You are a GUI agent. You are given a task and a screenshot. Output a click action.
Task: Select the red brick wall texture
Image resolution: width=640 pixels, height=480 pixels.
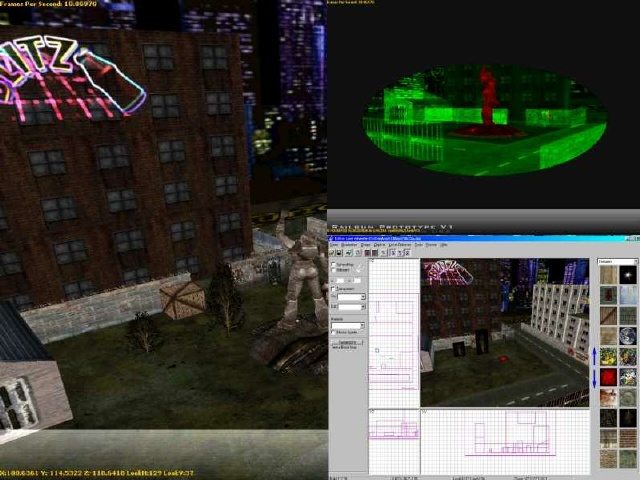(x=628, y=438)
